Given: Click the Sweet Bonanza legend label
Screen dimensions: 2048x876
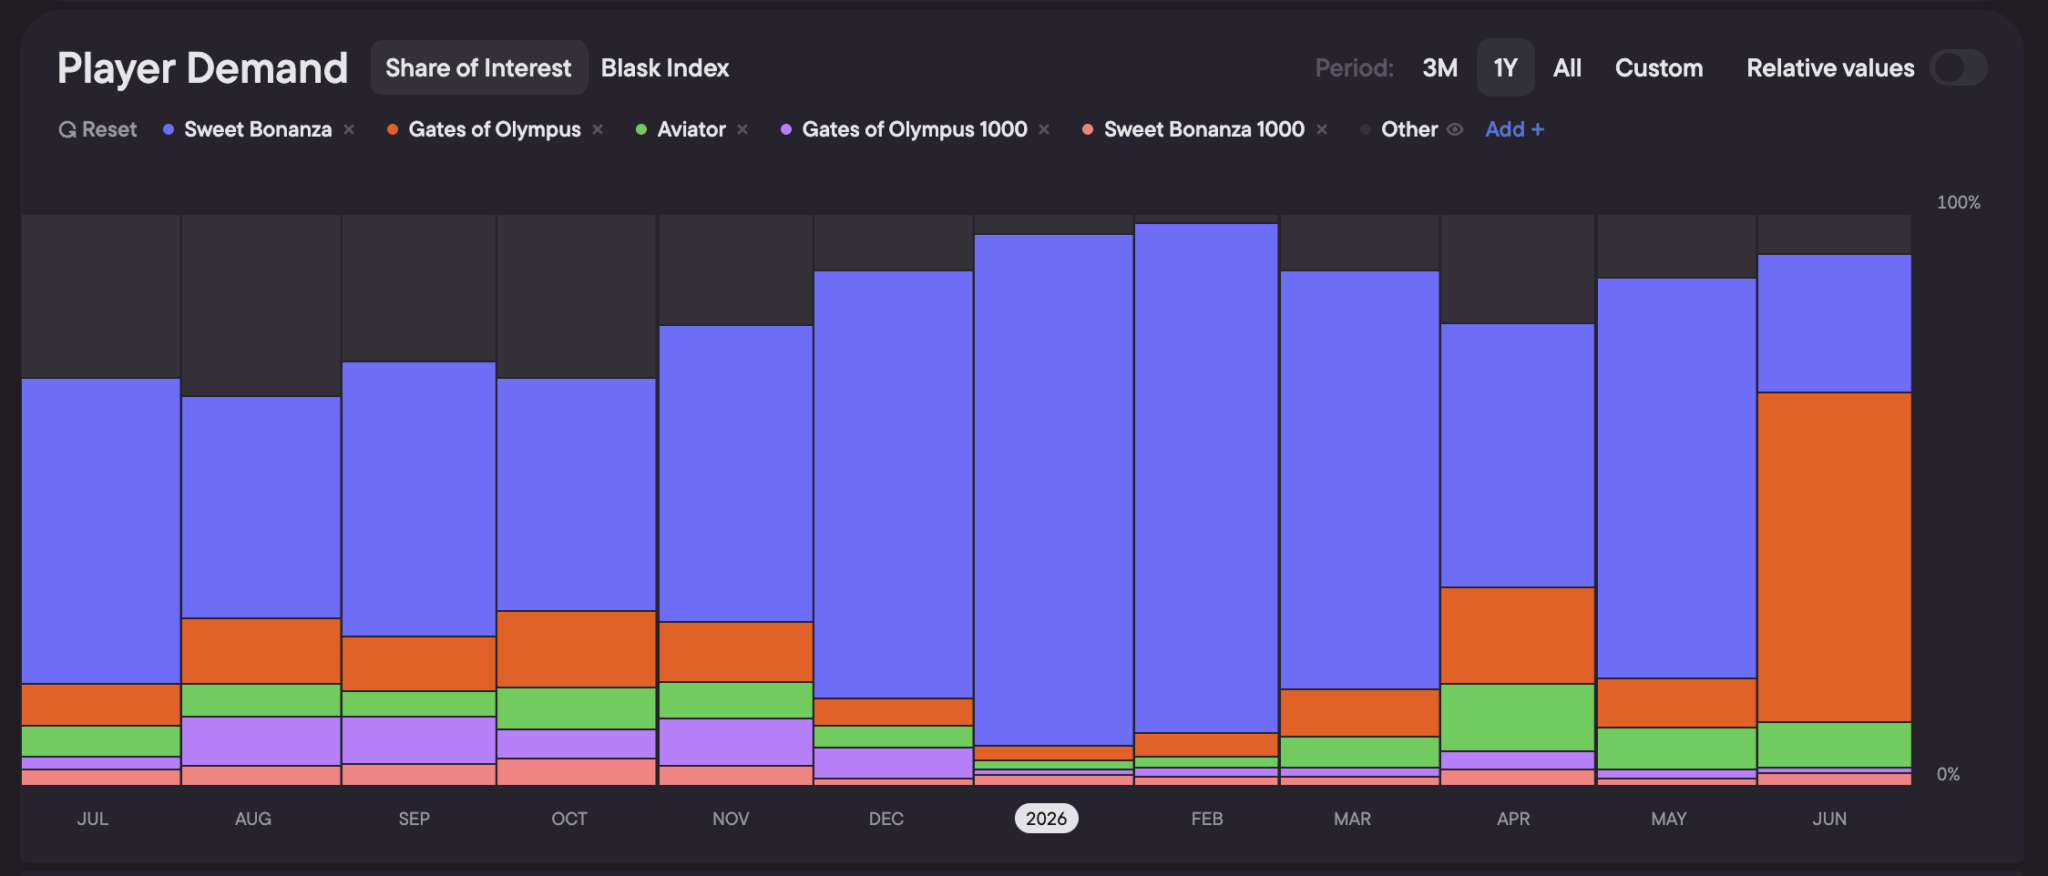Looking at the screenshot, I should (258, 129).
